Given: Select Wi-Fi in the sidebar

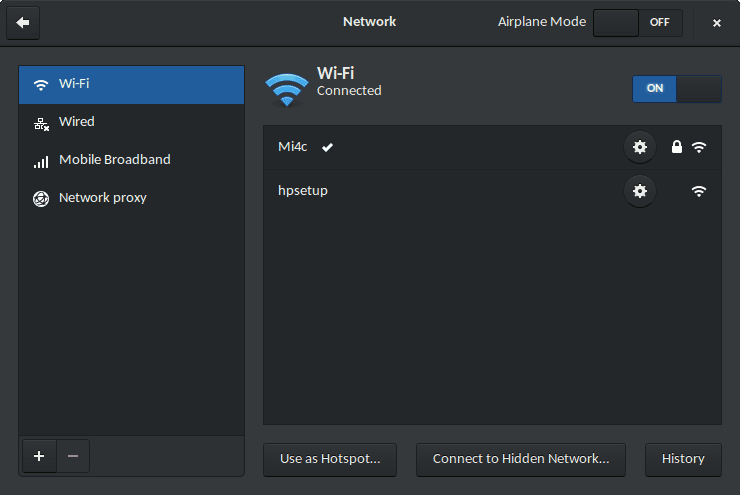Looking at the screenshot, I should [131, 84].
